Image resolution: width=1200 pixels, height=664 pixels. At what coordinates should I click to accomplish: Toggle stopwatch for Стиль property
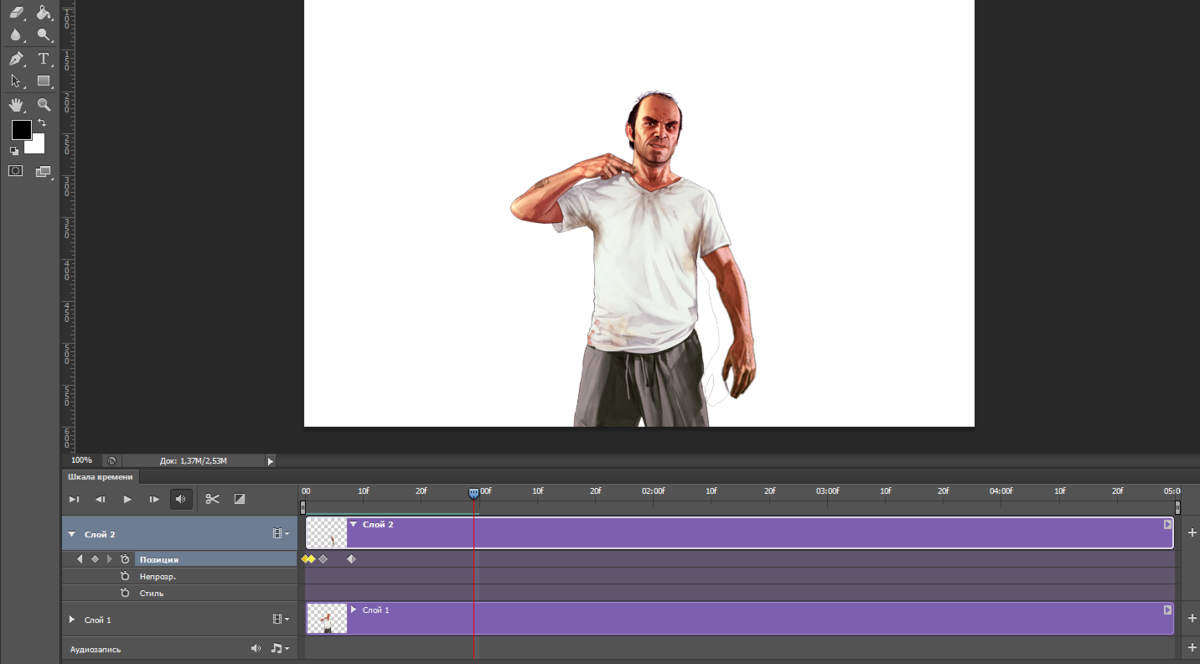coord(125,593)
